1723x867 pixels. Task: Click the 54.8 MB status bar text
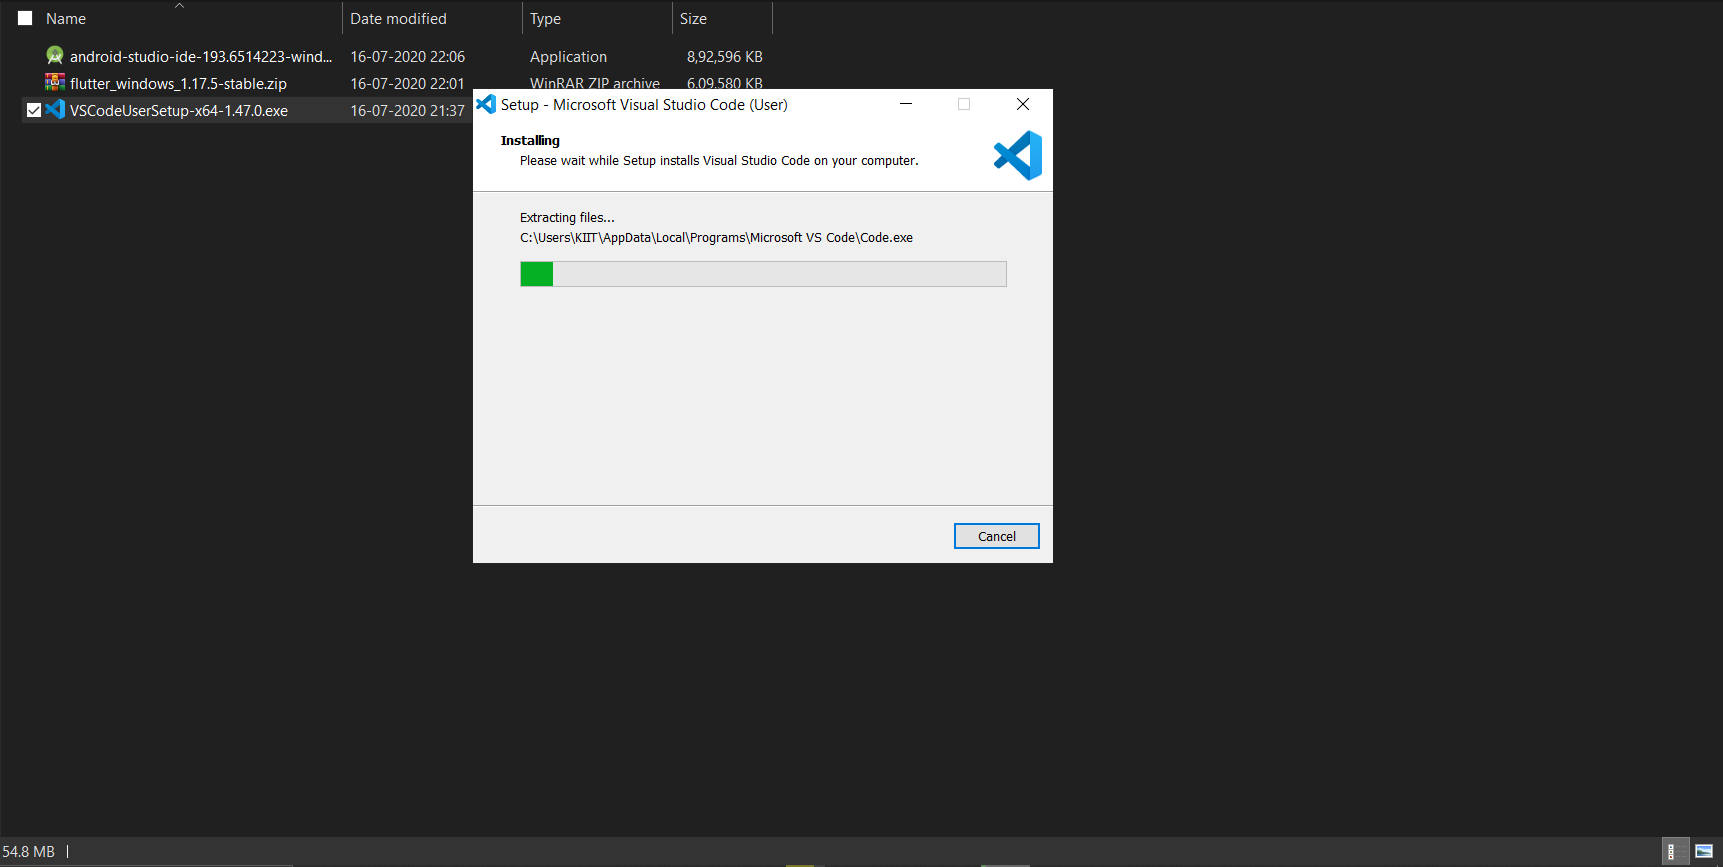click(29, 852)
